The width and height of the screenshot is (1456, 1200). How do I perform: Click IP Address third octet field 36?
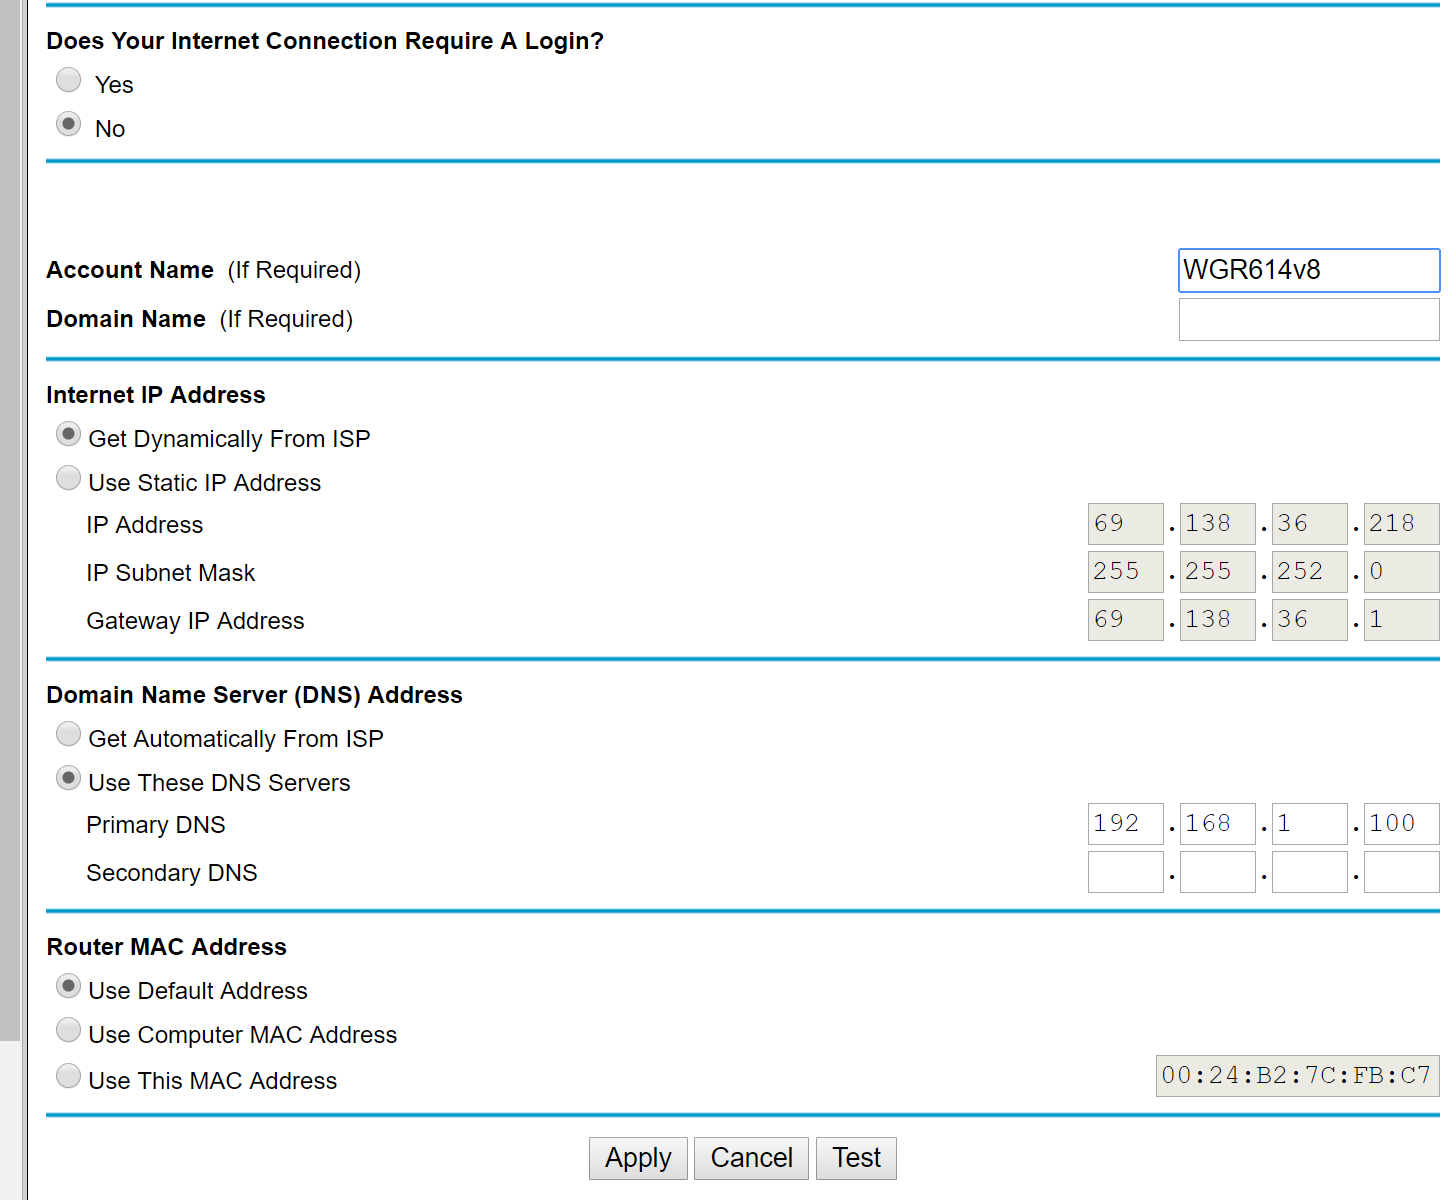[1310, 524]
